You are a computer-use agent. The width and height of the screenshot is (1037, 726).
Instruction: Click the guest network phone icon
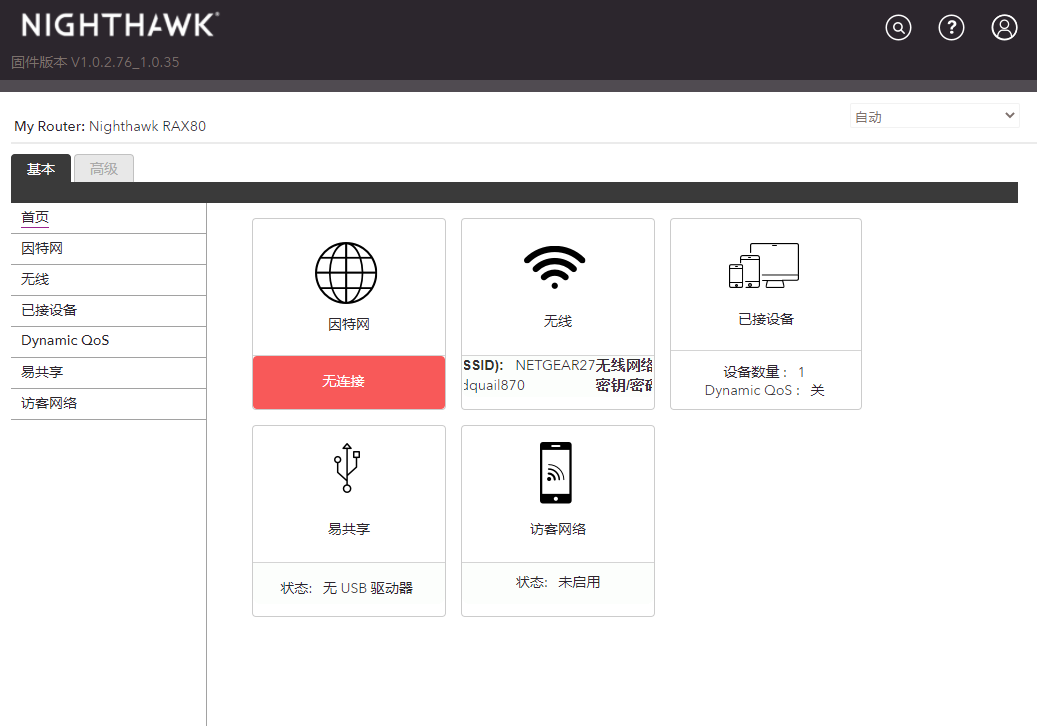(556, 473)
